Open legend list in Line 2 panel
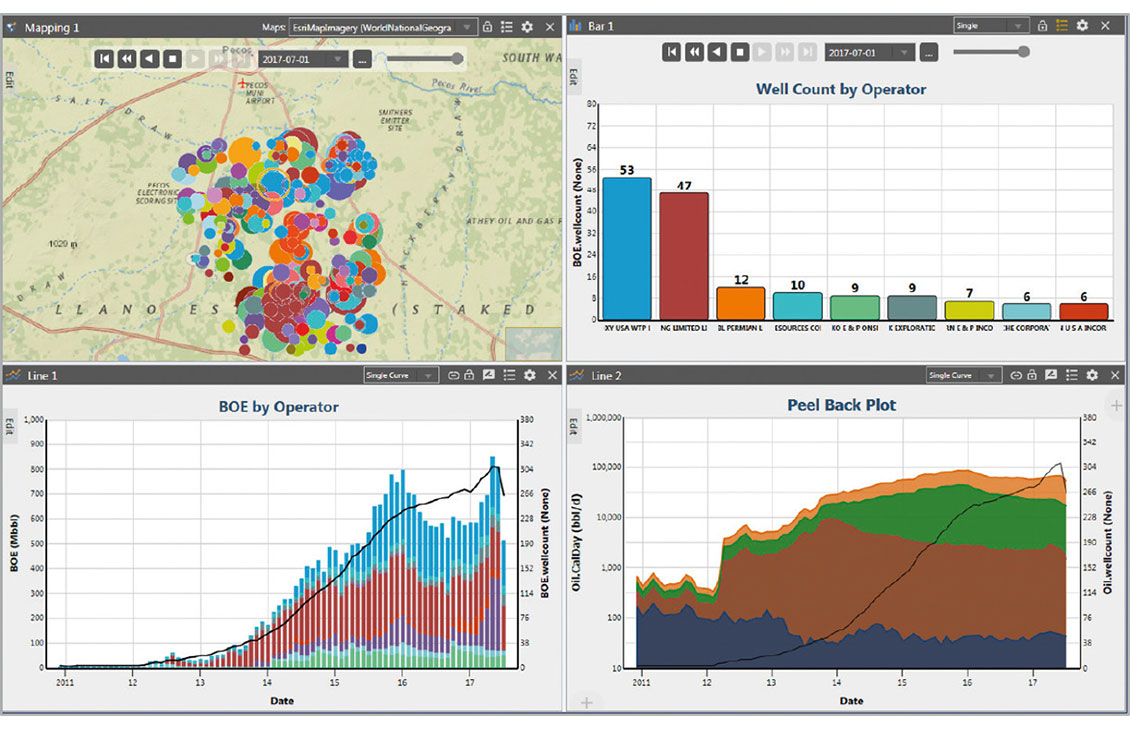The width and height of the screenshot is (1130, 730). coord(1072,375)
